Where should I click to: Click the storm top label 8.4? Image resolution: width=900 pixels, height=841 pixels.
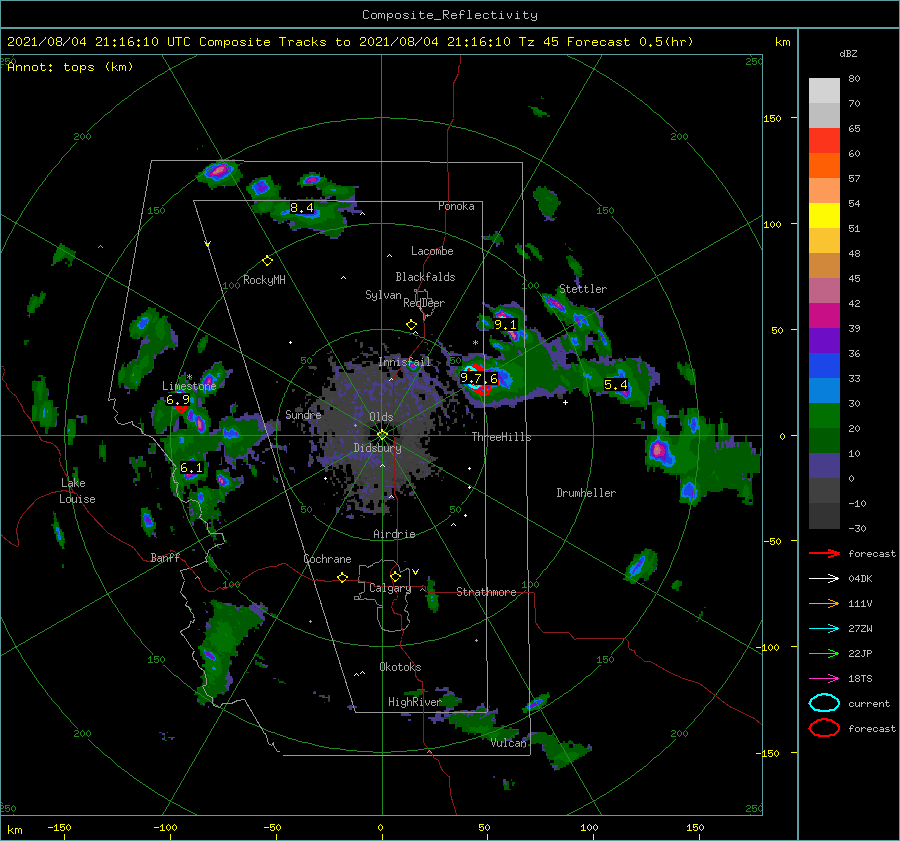pos(302,208)
